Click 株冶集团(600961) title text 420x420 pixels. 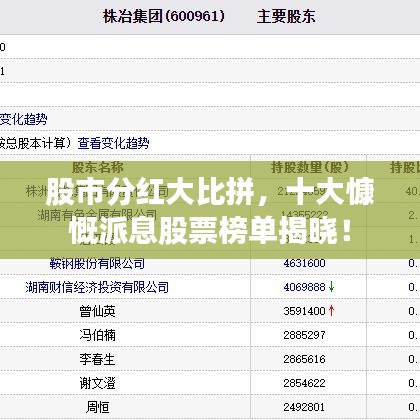[x=164, y=16]
